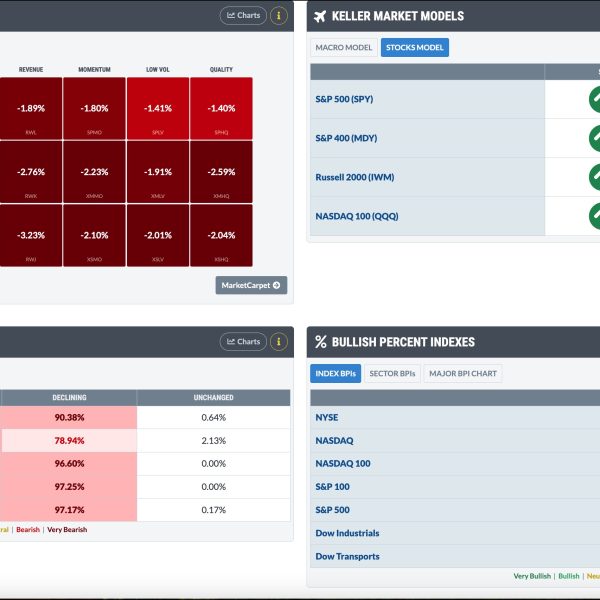Click the 78.94% declining value
This screenshot has height=600, width=600.
point(69,441)
